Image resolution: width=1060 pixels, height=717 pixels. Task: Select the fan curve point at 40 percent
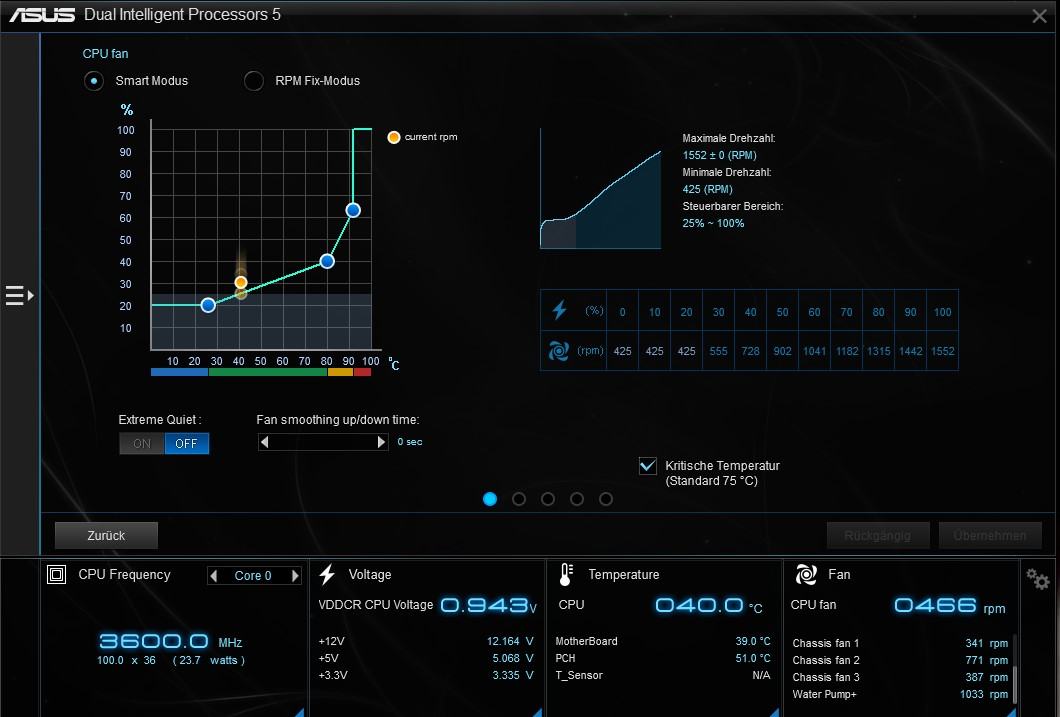[327, 261]
